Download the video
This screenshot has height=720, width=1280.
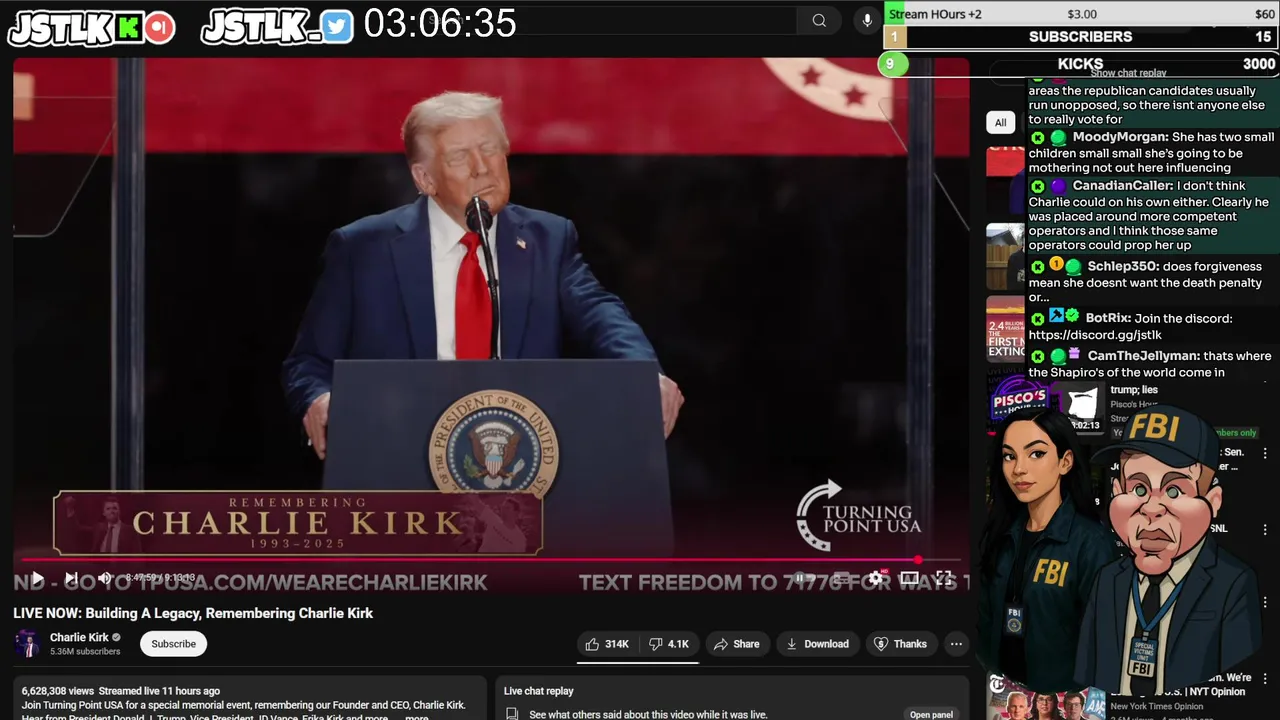(x=817, y=644)
